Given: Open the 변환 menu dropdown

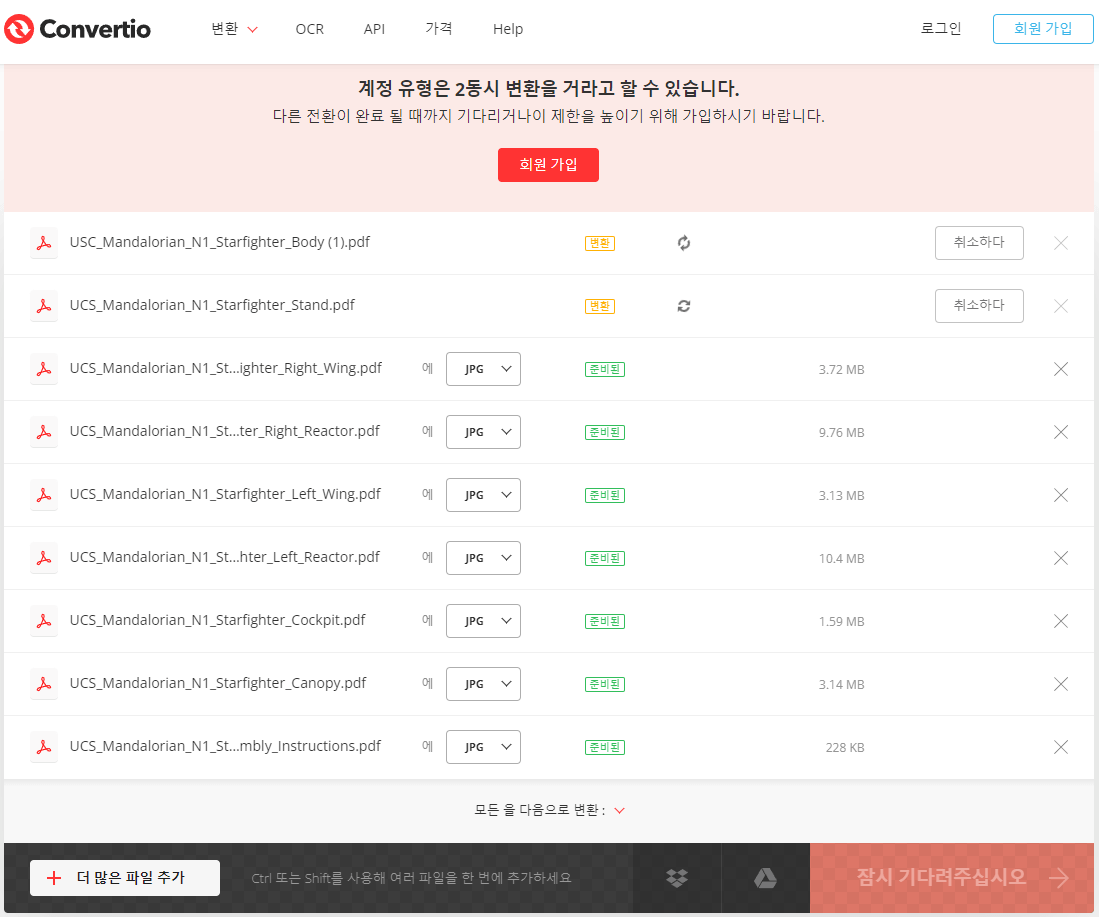Looking at the screenshot, I should point(226,29).
